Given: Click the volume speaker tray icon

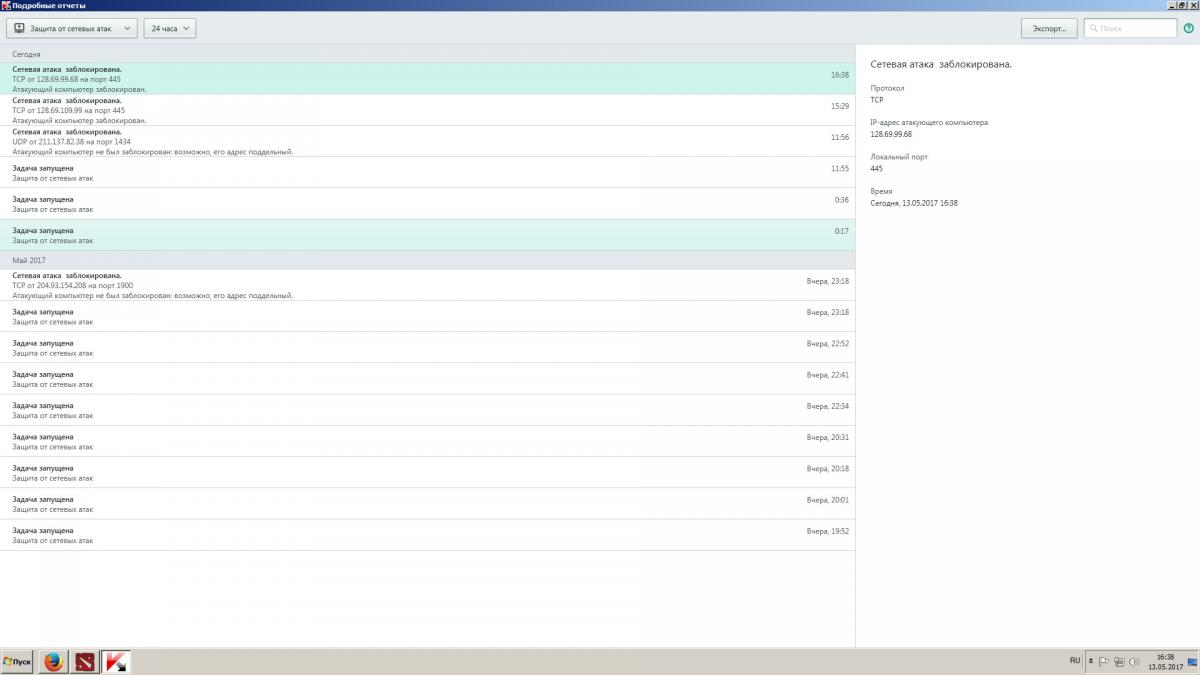Looking at the screenshot, I should [1134, 662].
